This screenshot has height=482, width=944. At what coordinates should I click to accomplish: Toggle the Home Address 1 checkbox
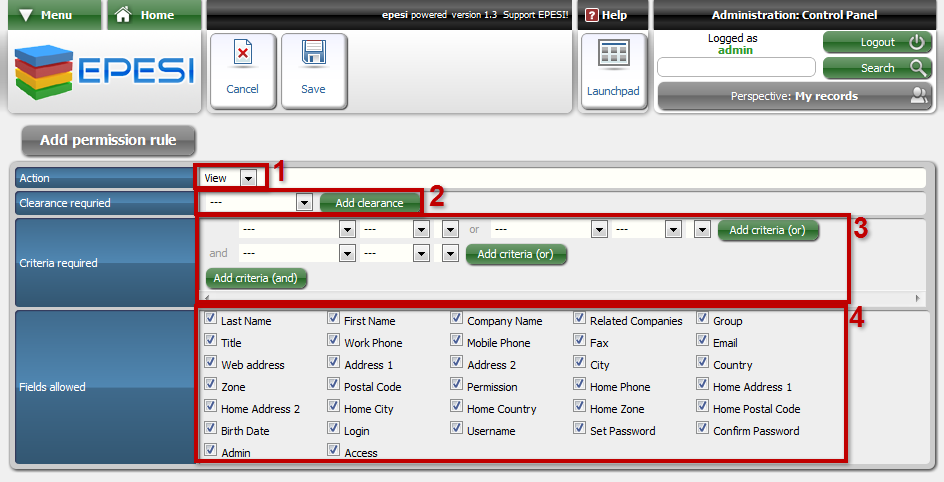(x=703, y=384)
